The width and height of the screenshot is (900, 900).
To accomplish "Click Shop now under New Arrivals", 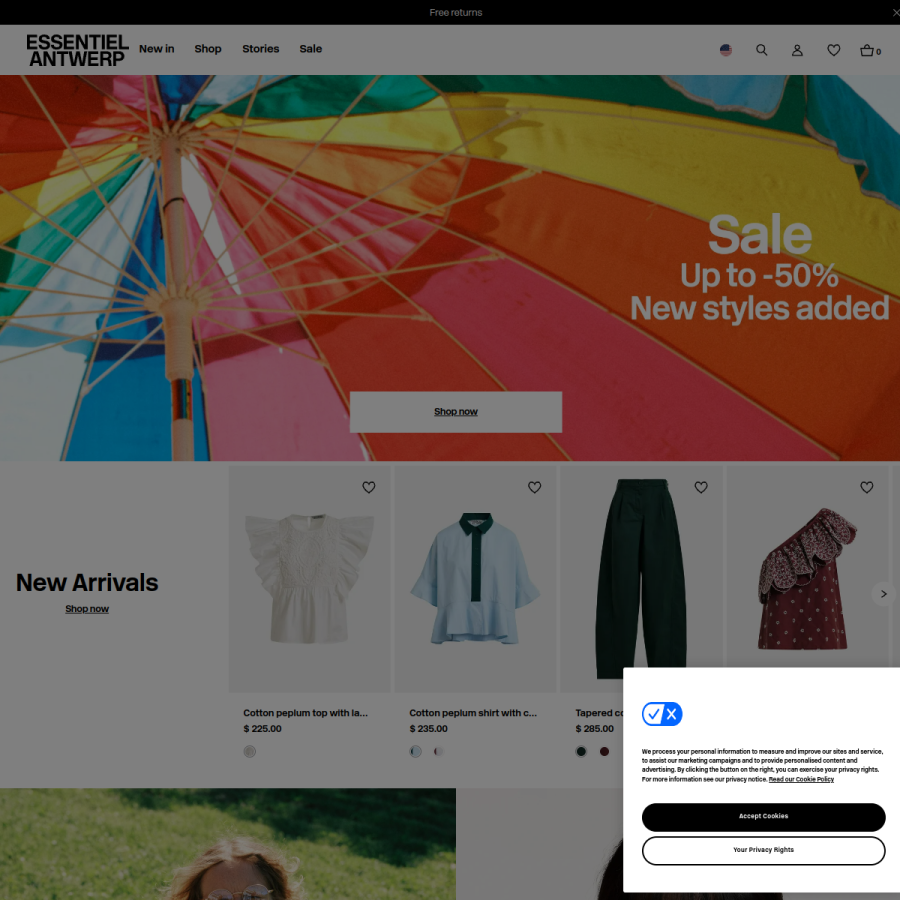I will point(87,608).
